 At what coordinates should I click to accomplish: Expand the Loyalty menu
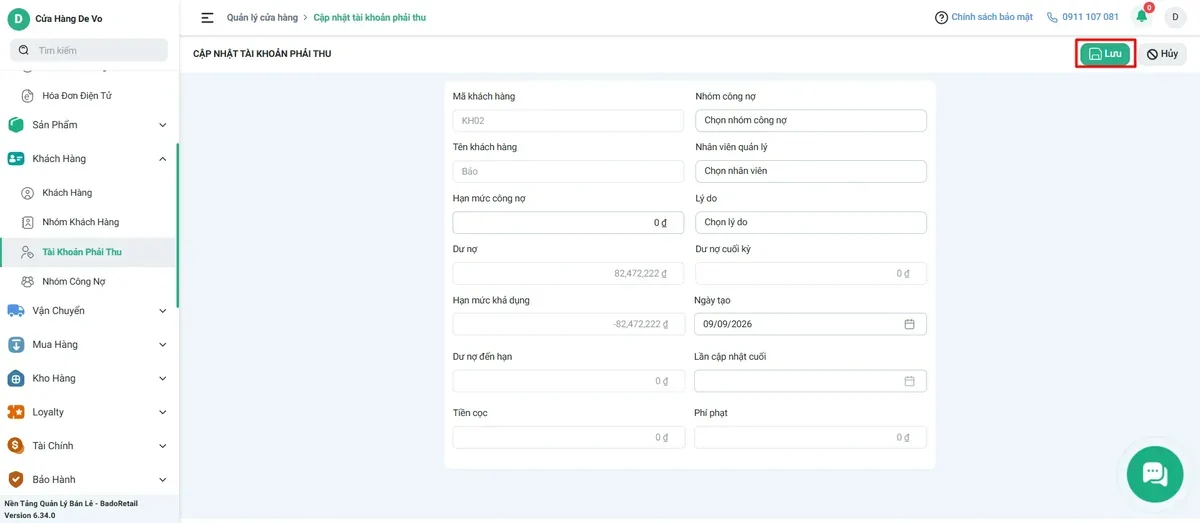pos(88,412)
